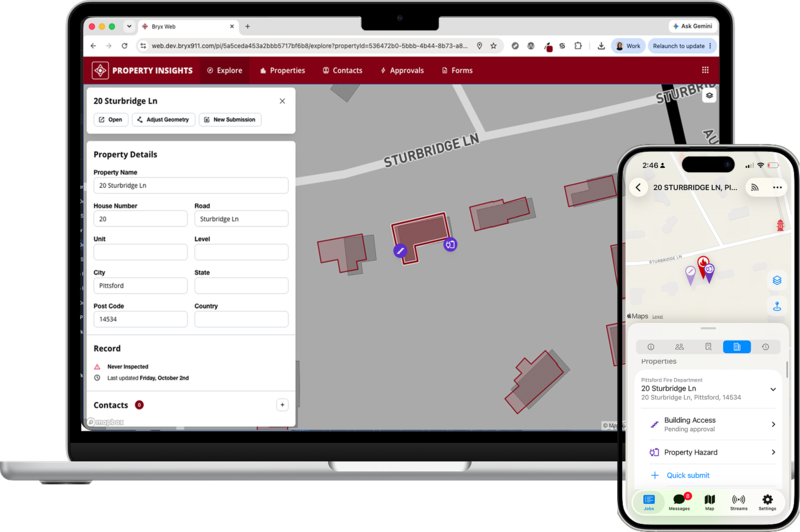The image size is (800, 532).
Task: Open Settings in phone bottom bar
Action: (767, 502)
